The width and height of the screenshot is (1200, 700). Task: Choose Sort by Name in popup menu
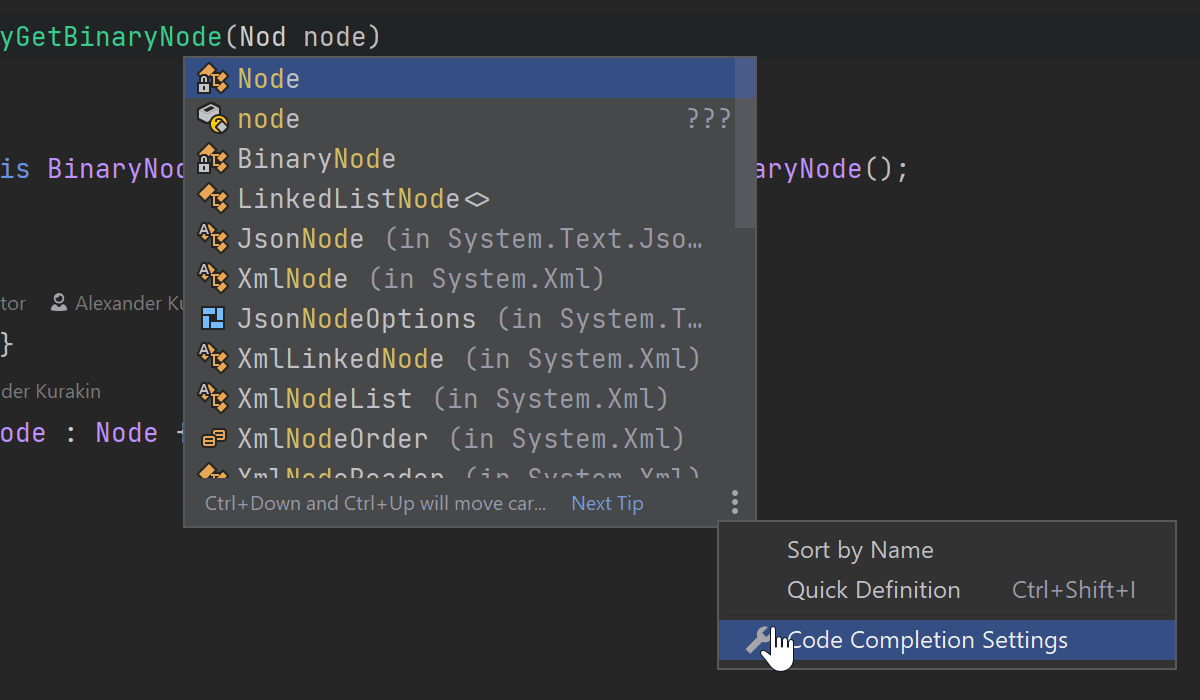860,550
